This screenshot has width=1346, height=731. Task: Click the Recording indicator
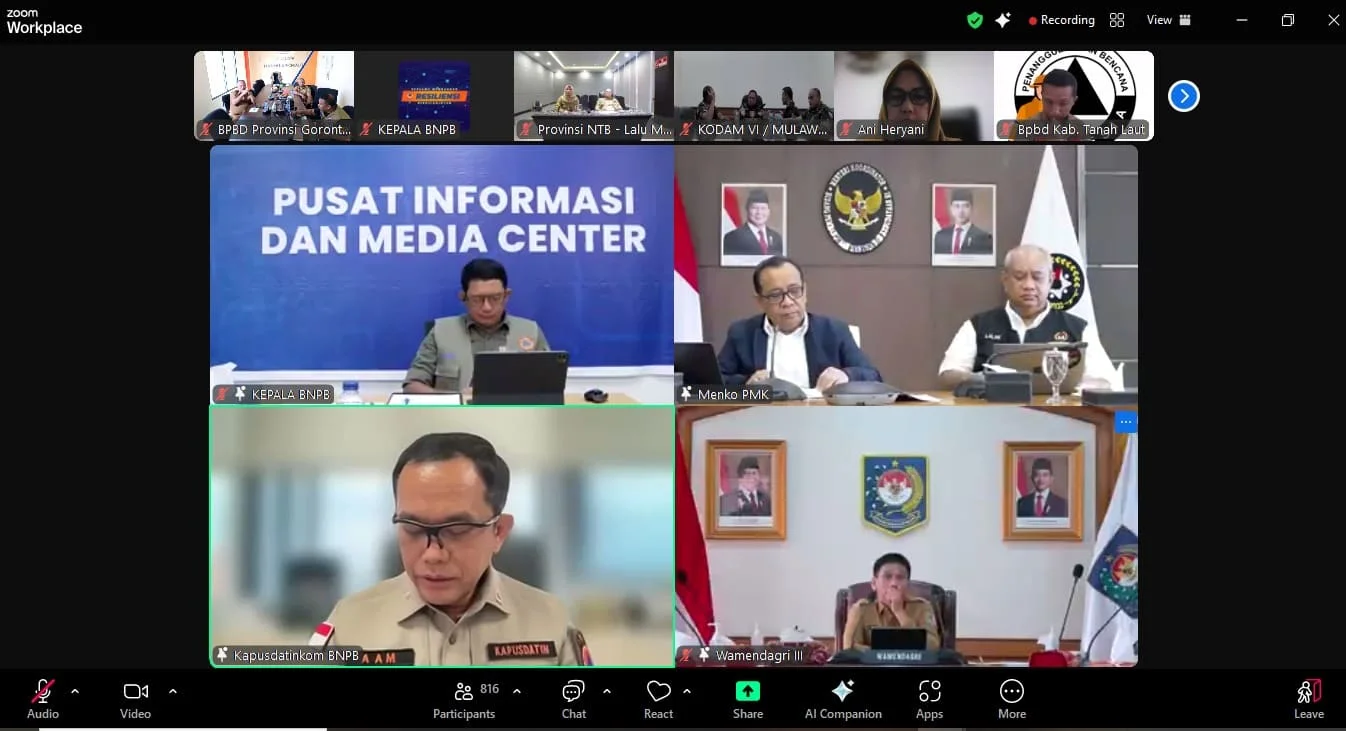1061,20
